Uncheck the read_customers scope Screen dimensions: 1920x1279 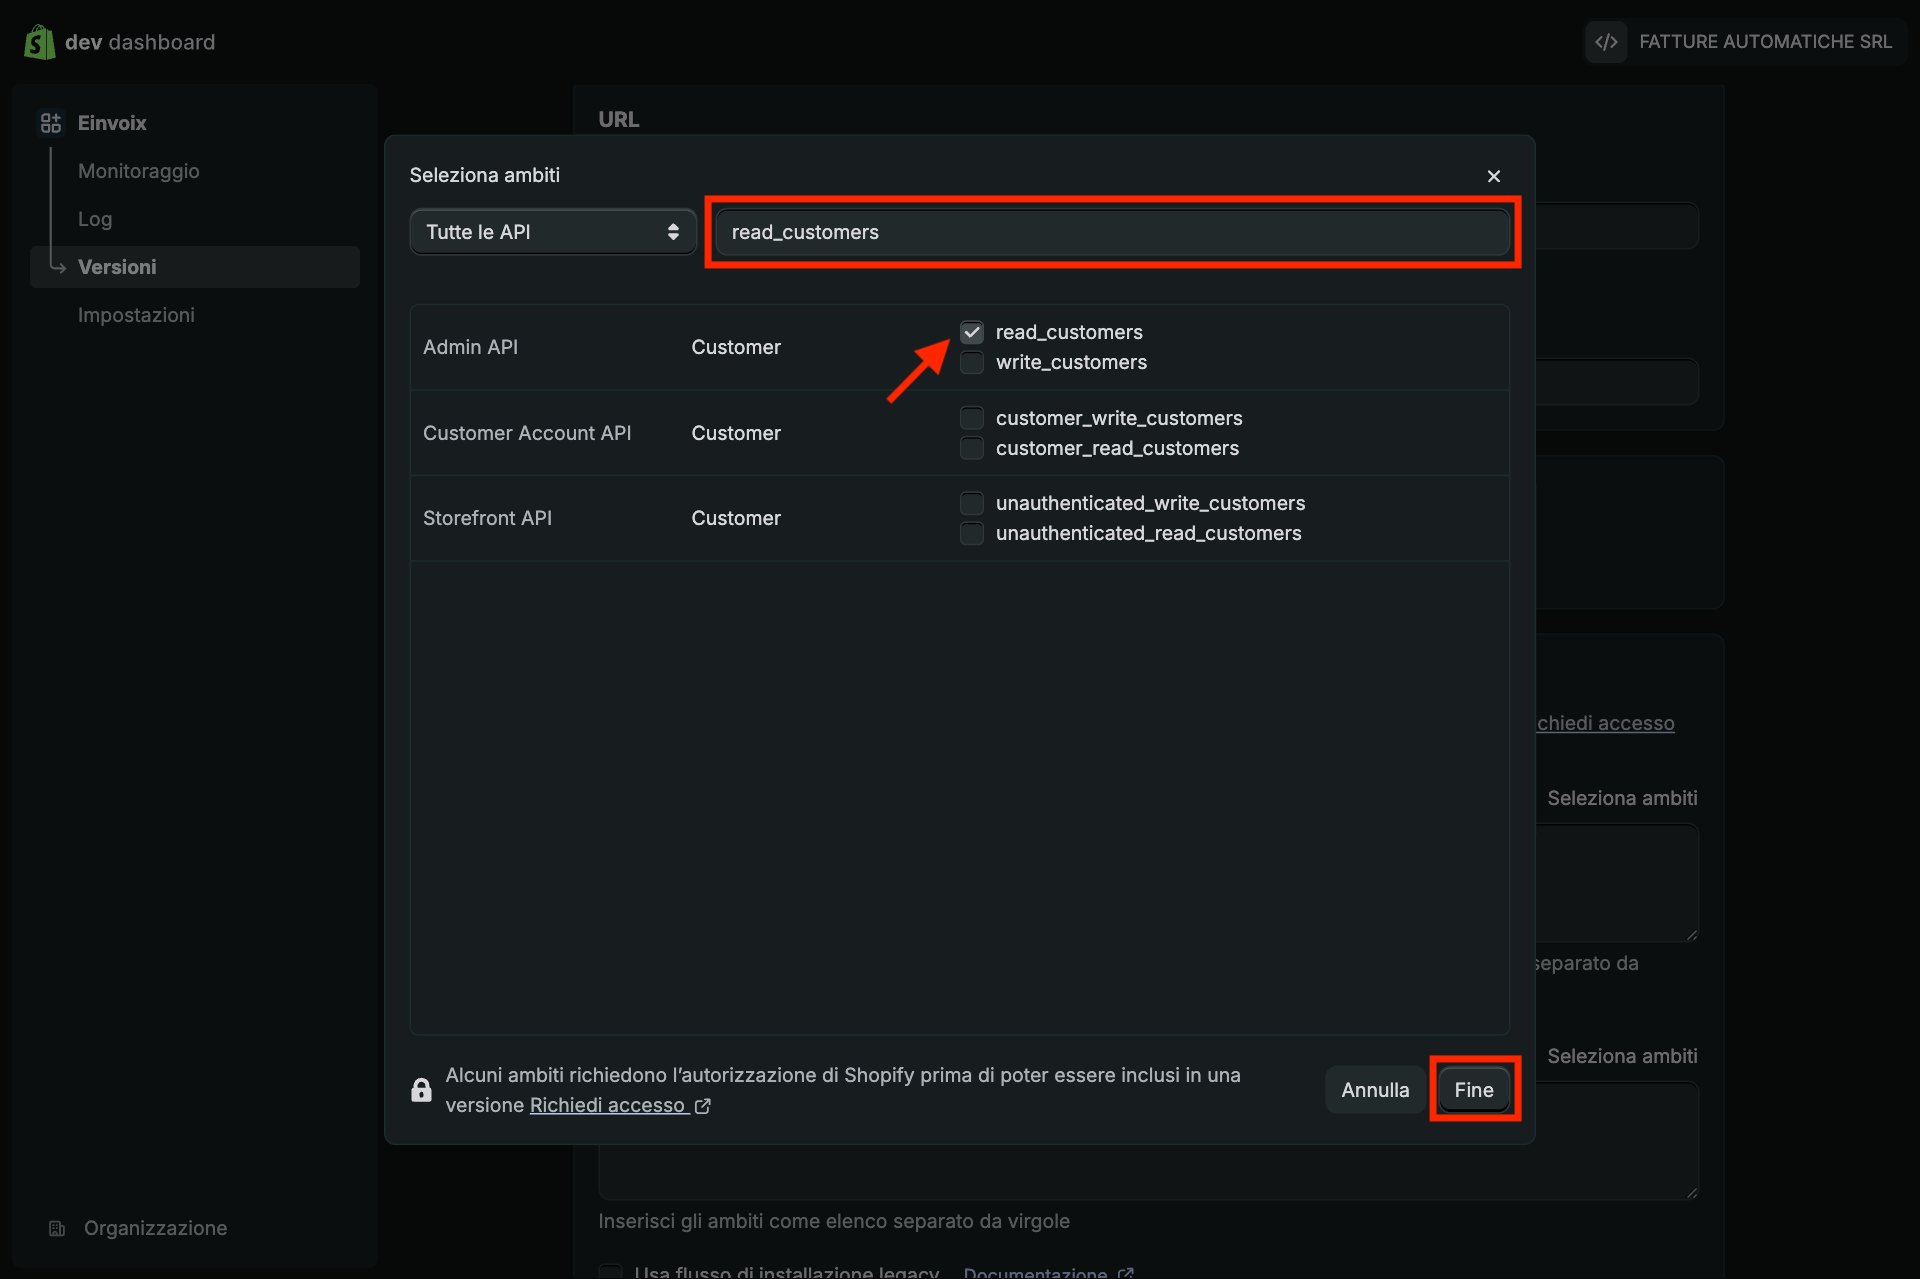coord(972,332)
